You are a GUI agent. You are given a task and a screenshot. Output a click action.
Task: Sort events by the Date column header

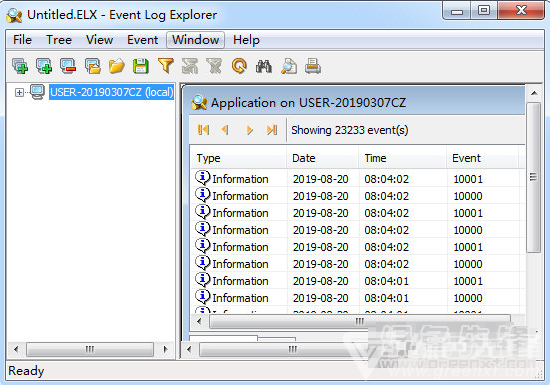tap(323, 158)
